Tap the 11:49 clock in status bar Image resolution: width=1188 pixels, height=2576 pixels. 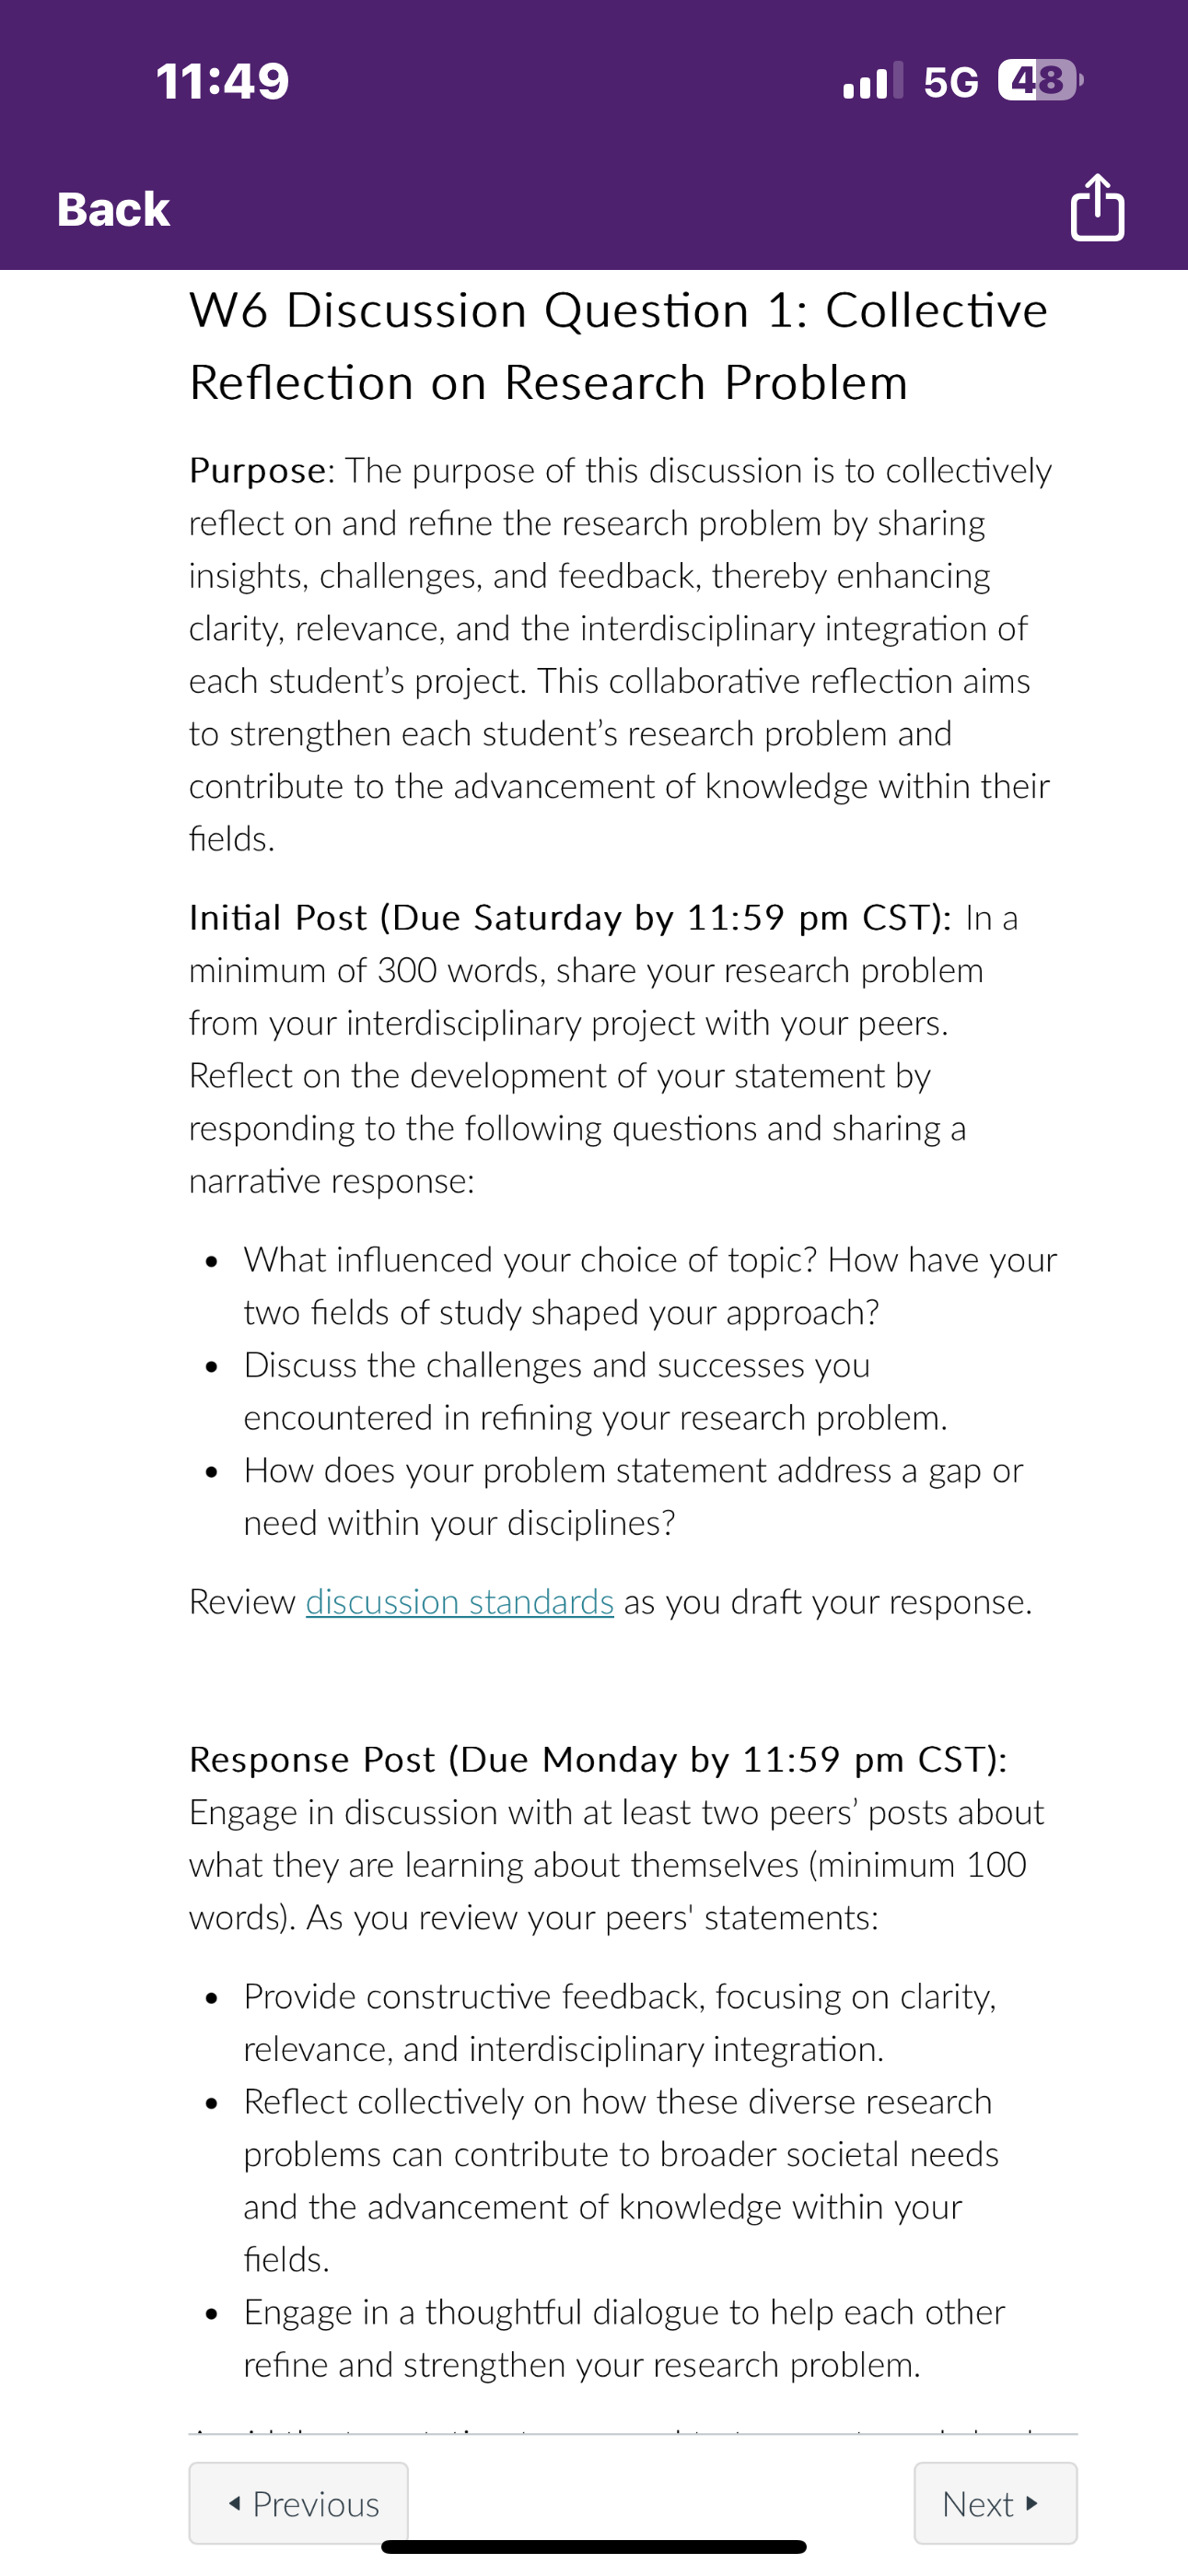pyautogui.click(x=222, y=81)
